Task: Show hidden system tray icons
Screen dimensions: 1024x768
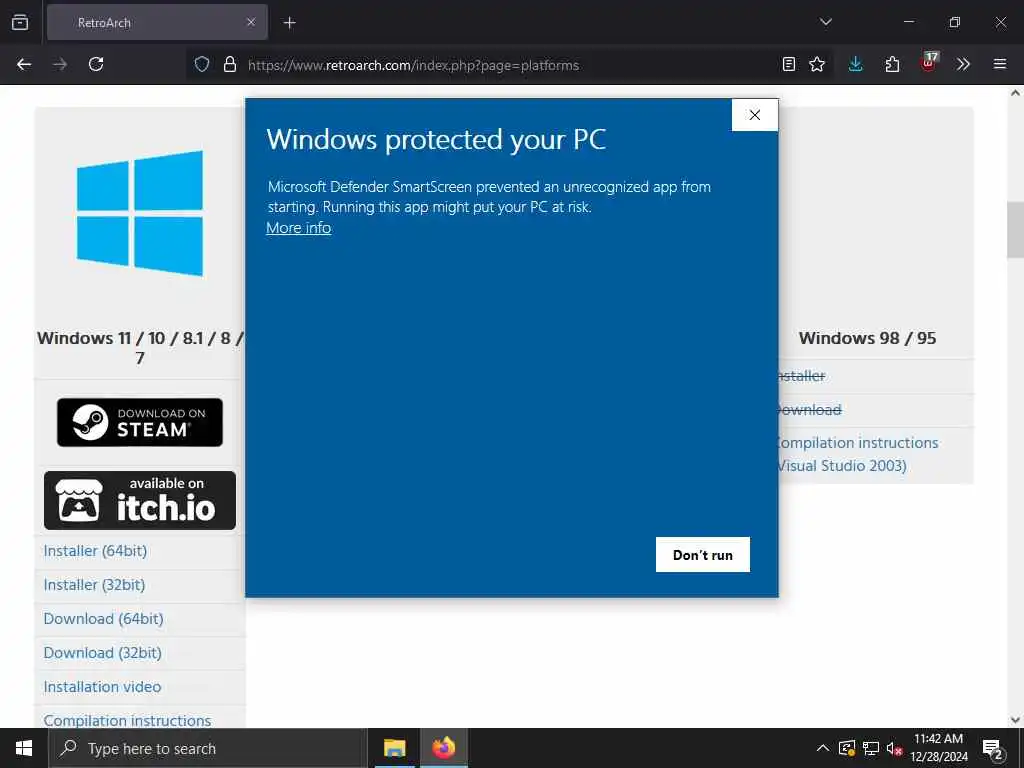Action: point(823,748)
